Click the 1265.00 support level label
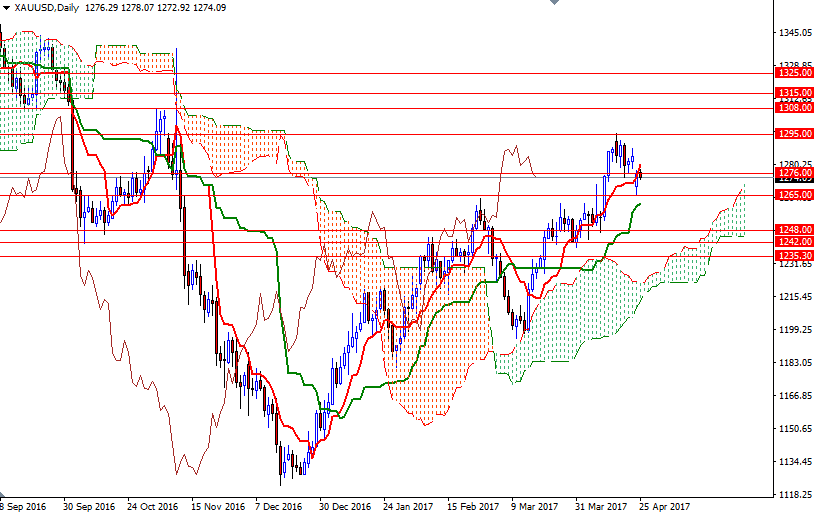Screen dimensions: 814x514 (x=793, y=195)
